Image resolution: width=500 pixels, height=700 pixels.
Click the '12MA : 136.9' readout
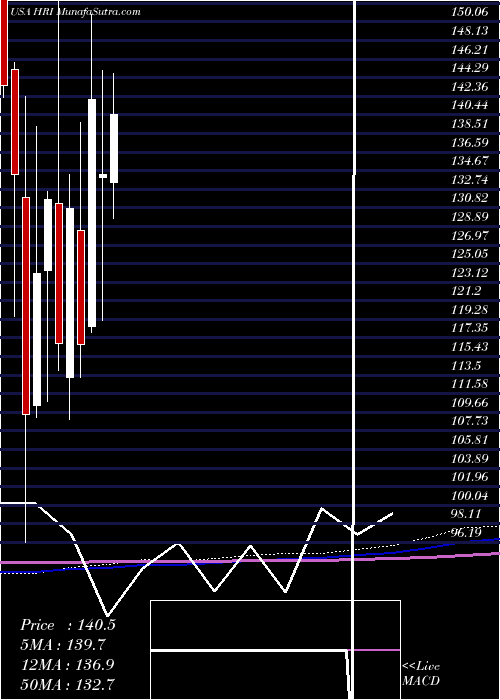click(x=67, y=664)
